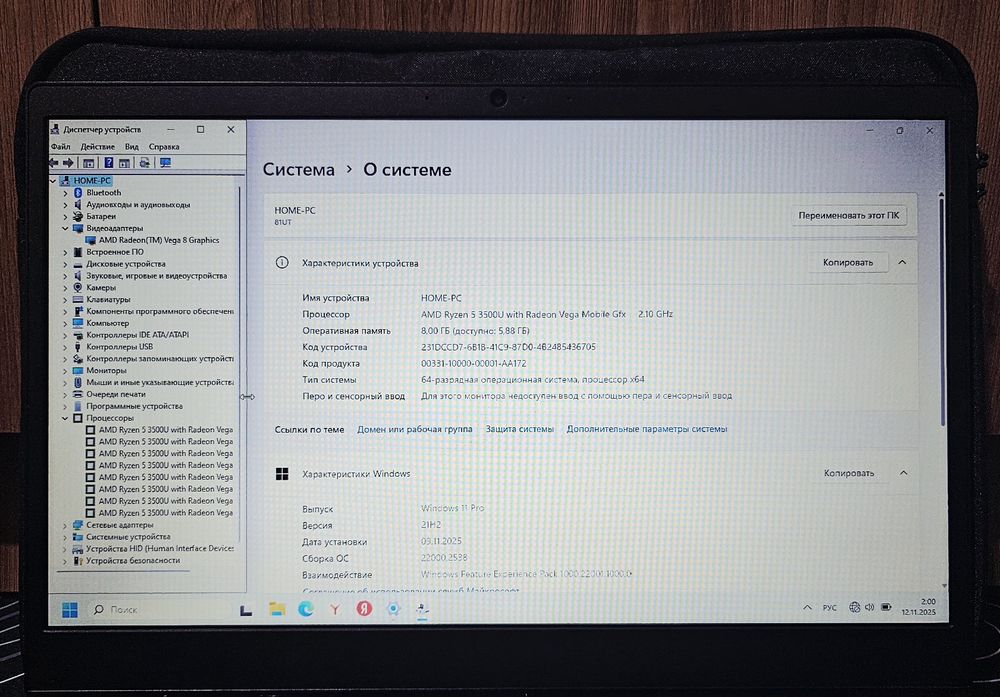Open the Действие menu
The width and height of the screenshot is (1000, 697).
coord(98,147)
